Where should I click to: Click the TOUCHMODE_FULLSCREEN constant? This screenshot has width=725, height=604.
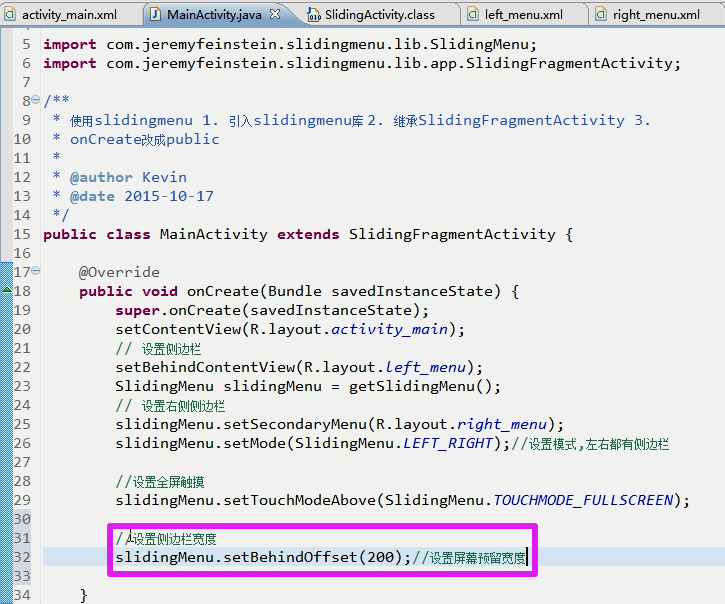(583, 500)
